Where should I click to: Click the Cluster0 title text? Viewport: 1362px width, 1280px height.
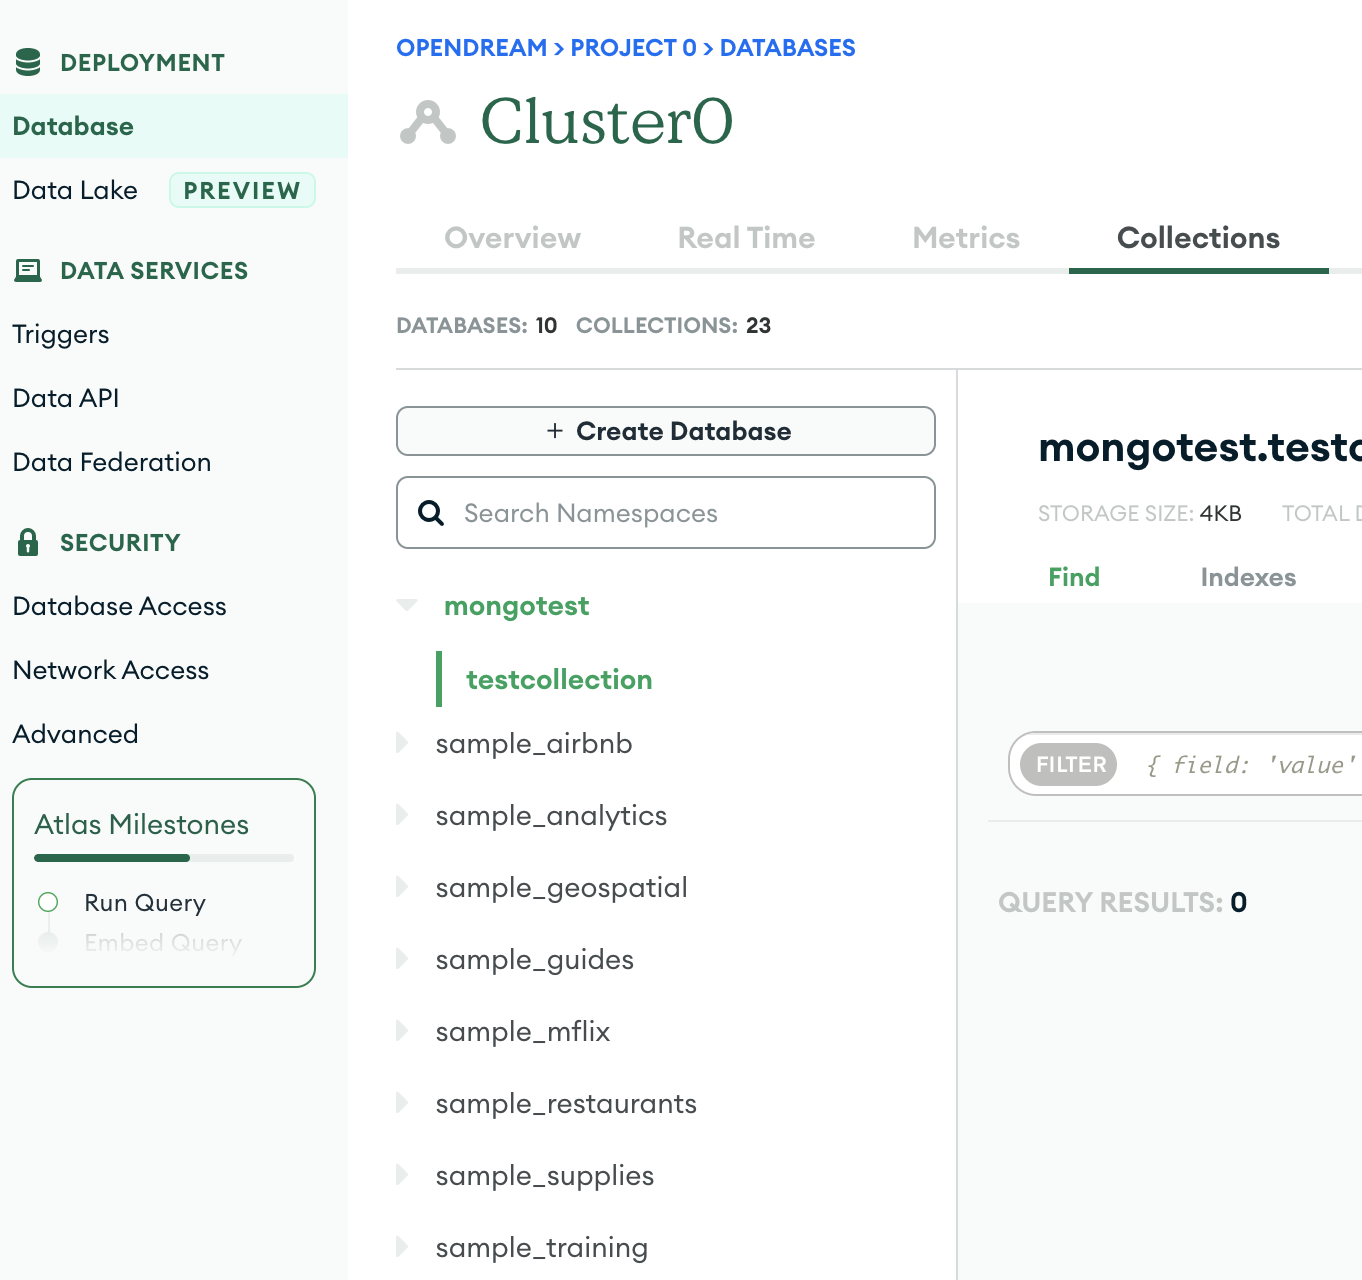click(607, 122)
